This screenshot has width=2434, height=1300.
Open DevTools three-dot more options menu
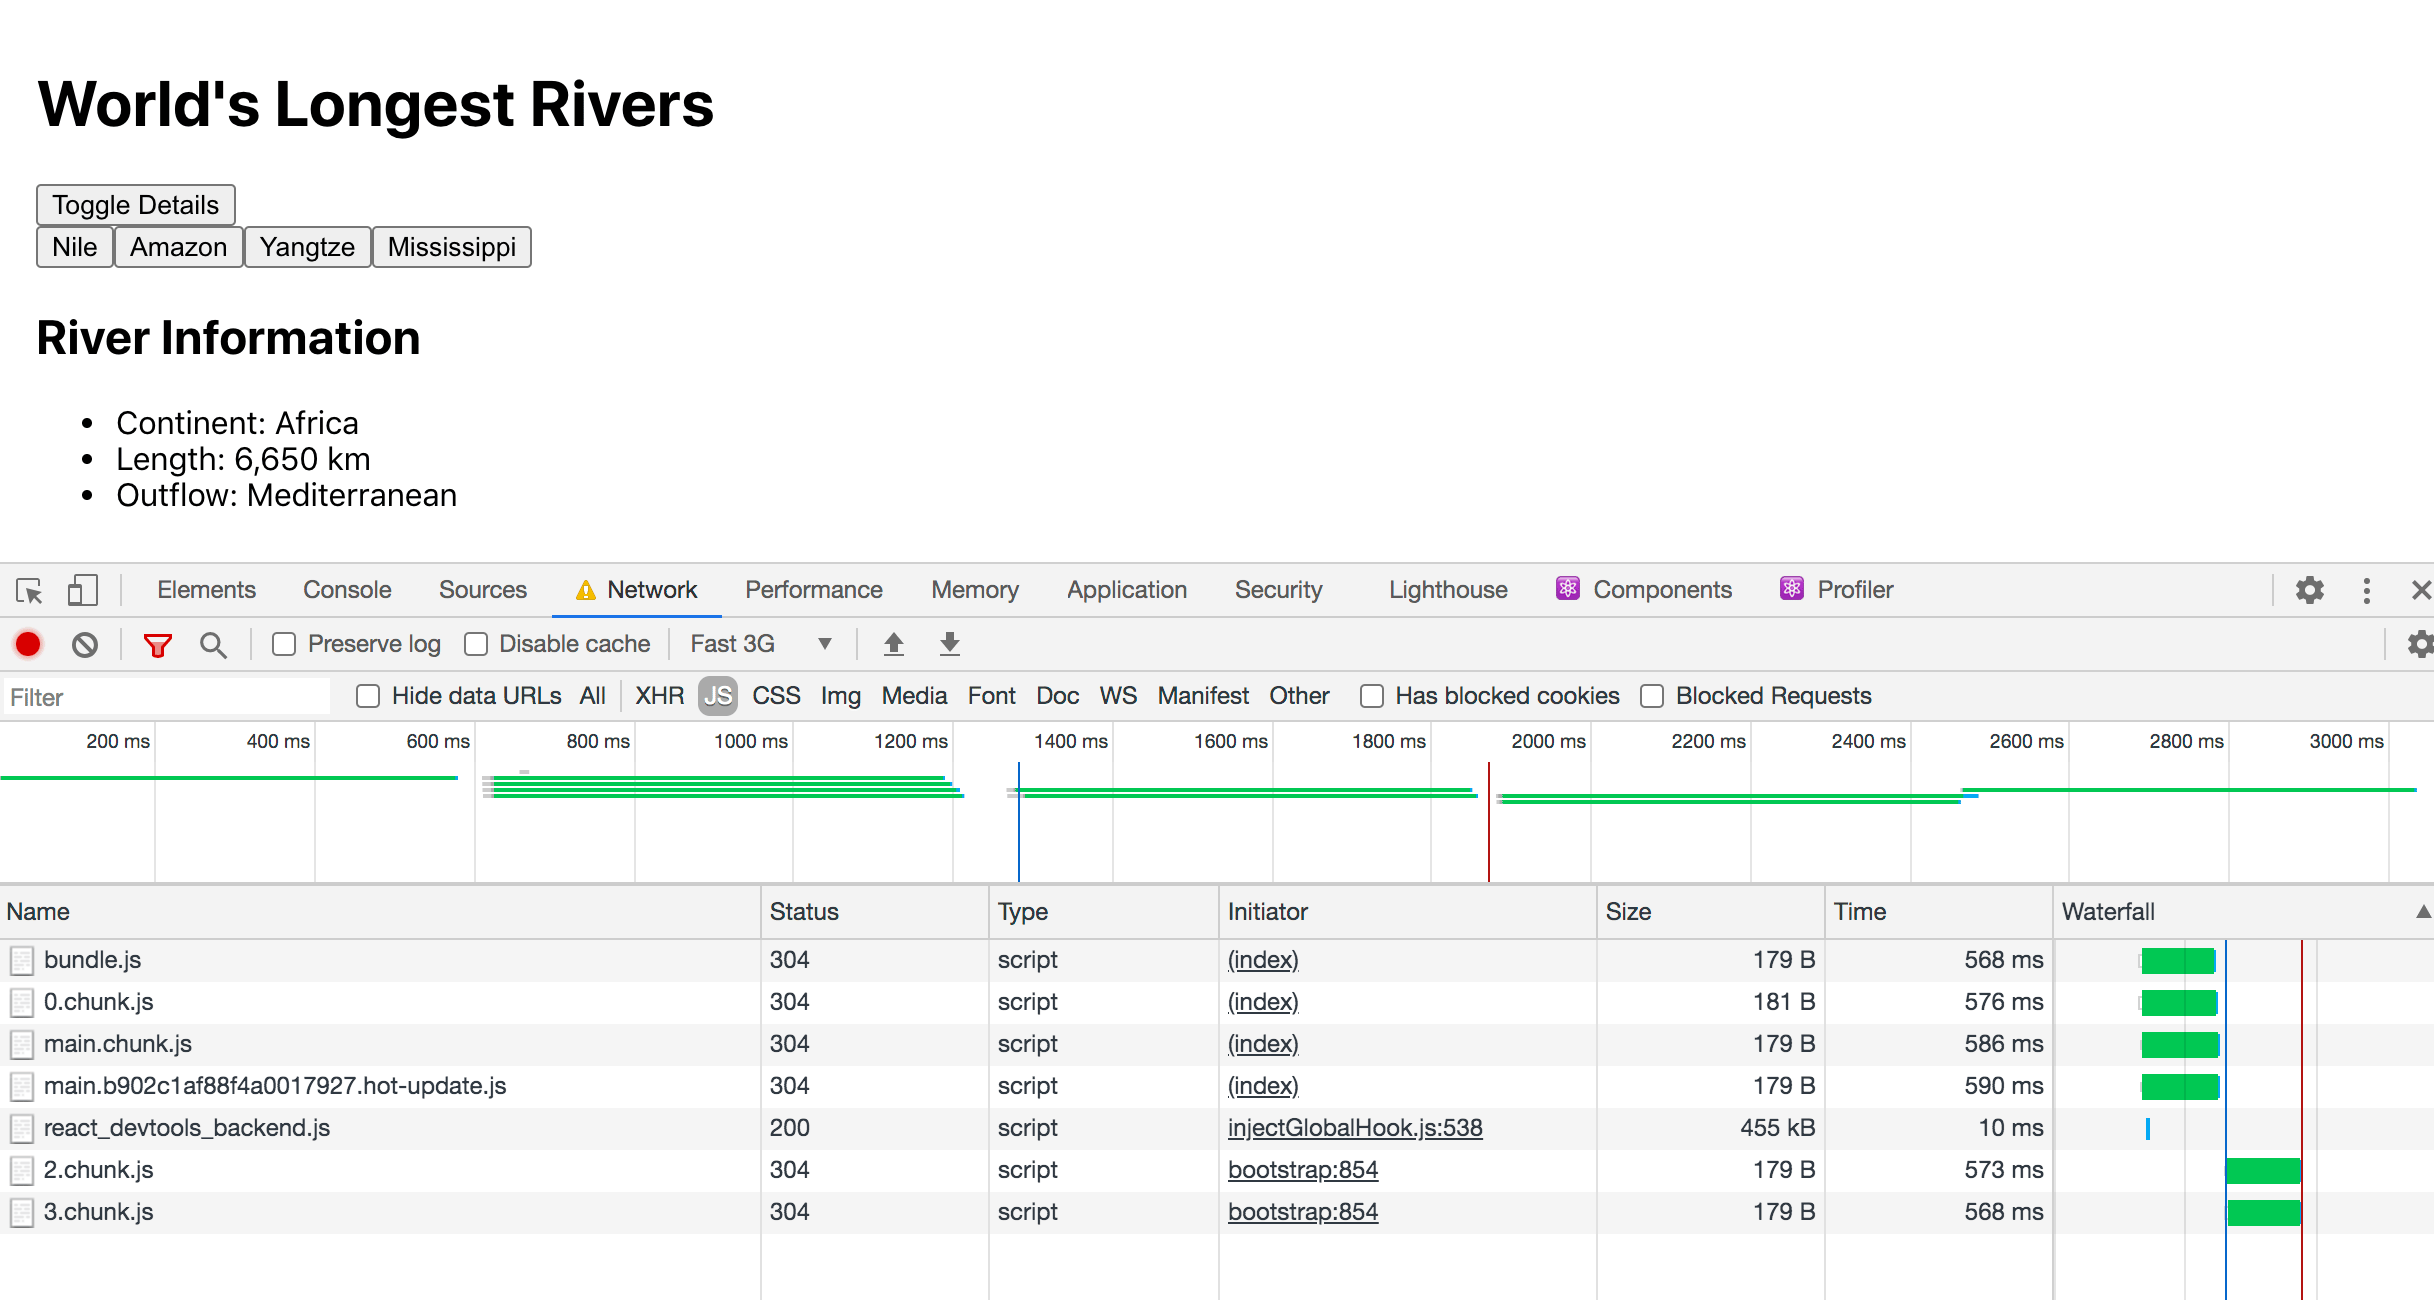tap(2366, 590)
